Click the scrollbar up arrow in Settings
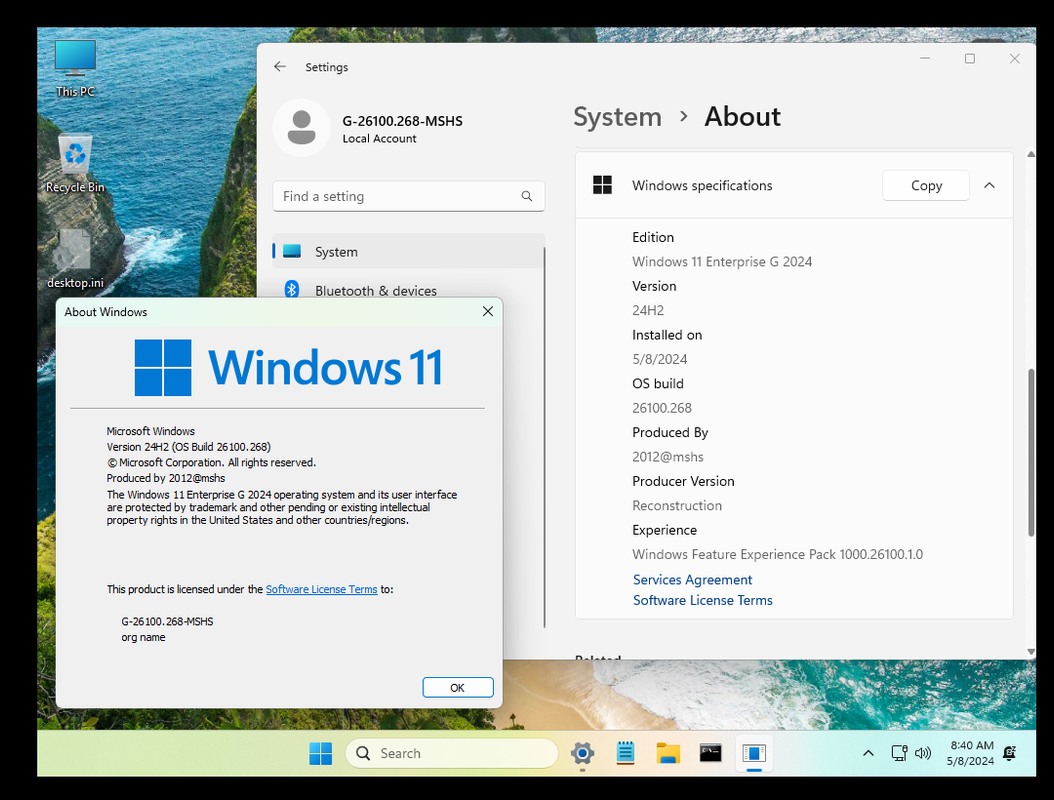1054x800 pixels. point(1030,155)
